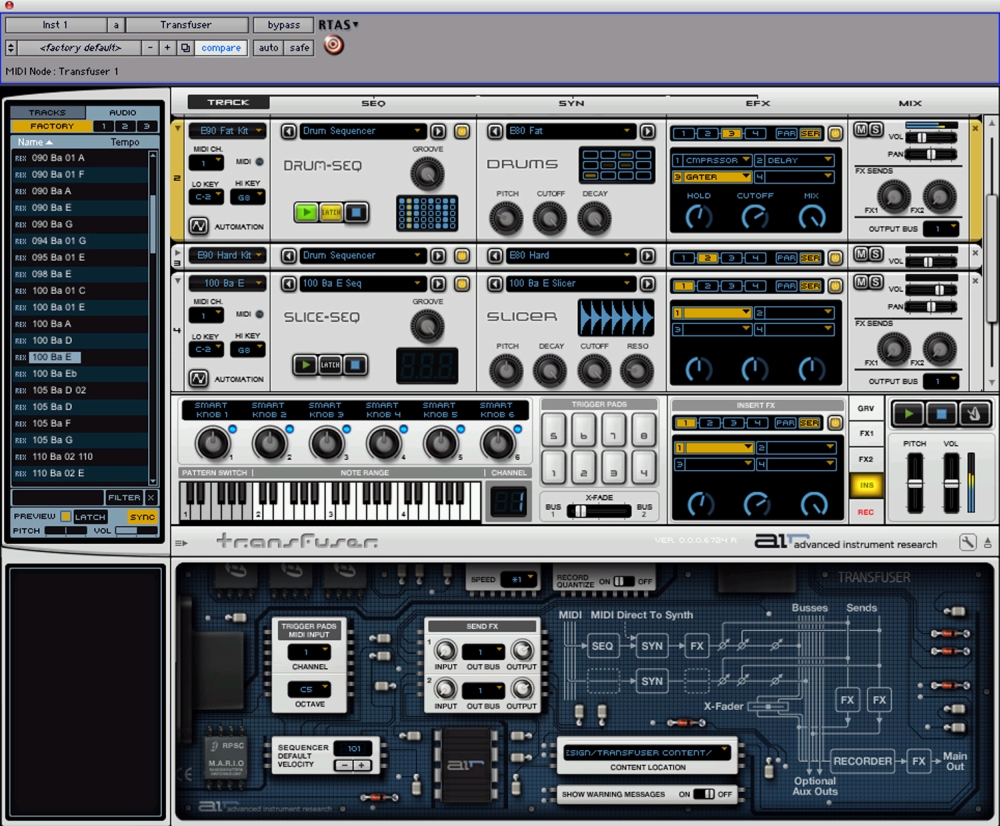Viewport: 1000px width, 826px height.
Task: Click the bypass button
Action: tap(283, 25)
